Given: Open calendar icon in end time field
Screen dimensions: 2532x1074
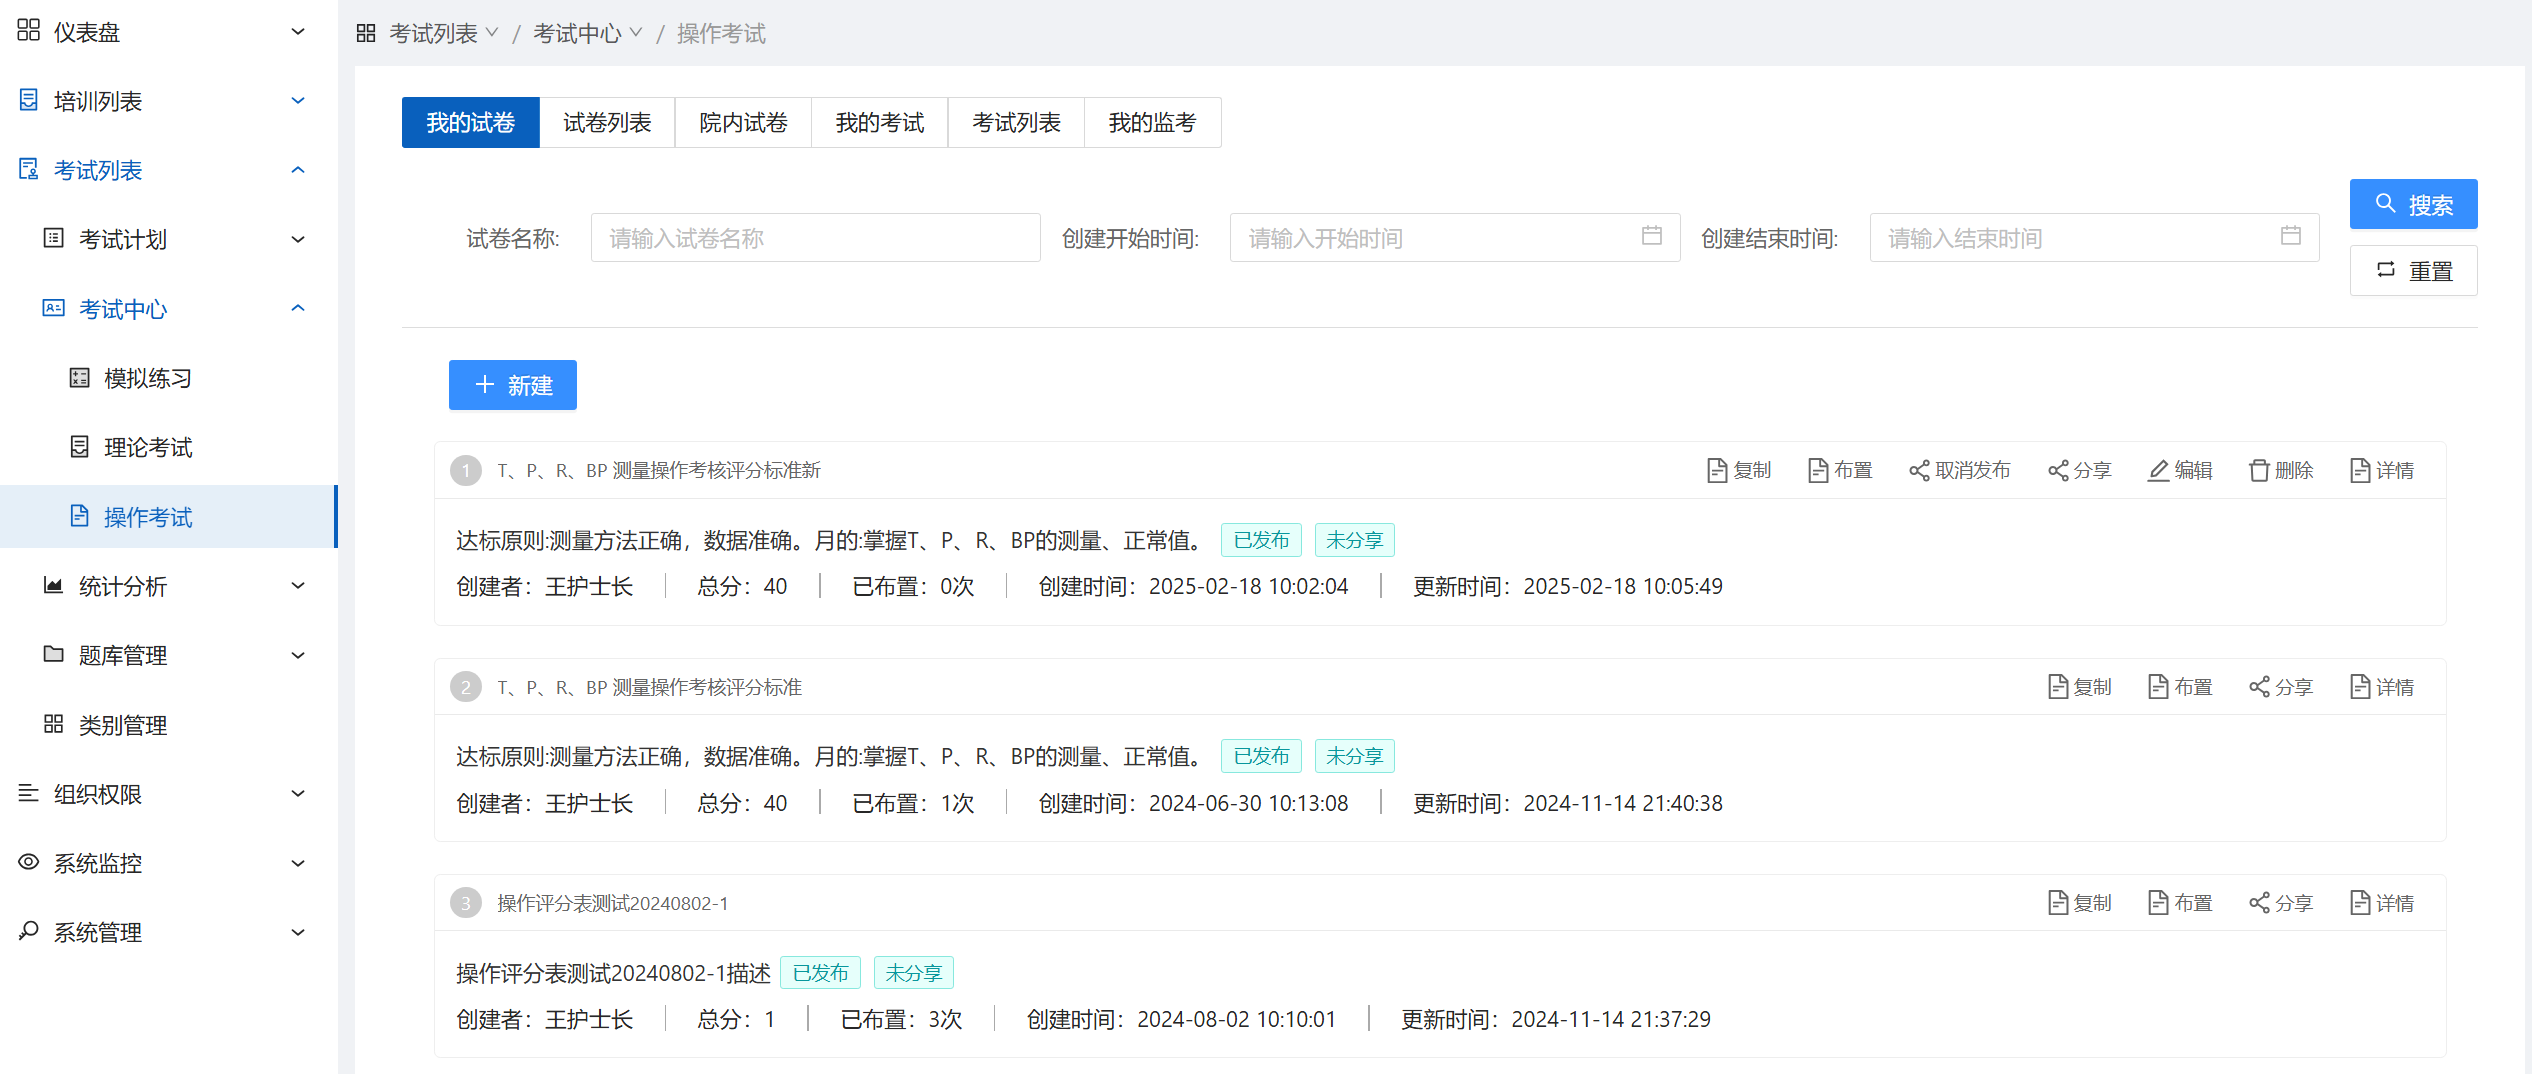Looking at the screenshot, I should point(2290,236).
